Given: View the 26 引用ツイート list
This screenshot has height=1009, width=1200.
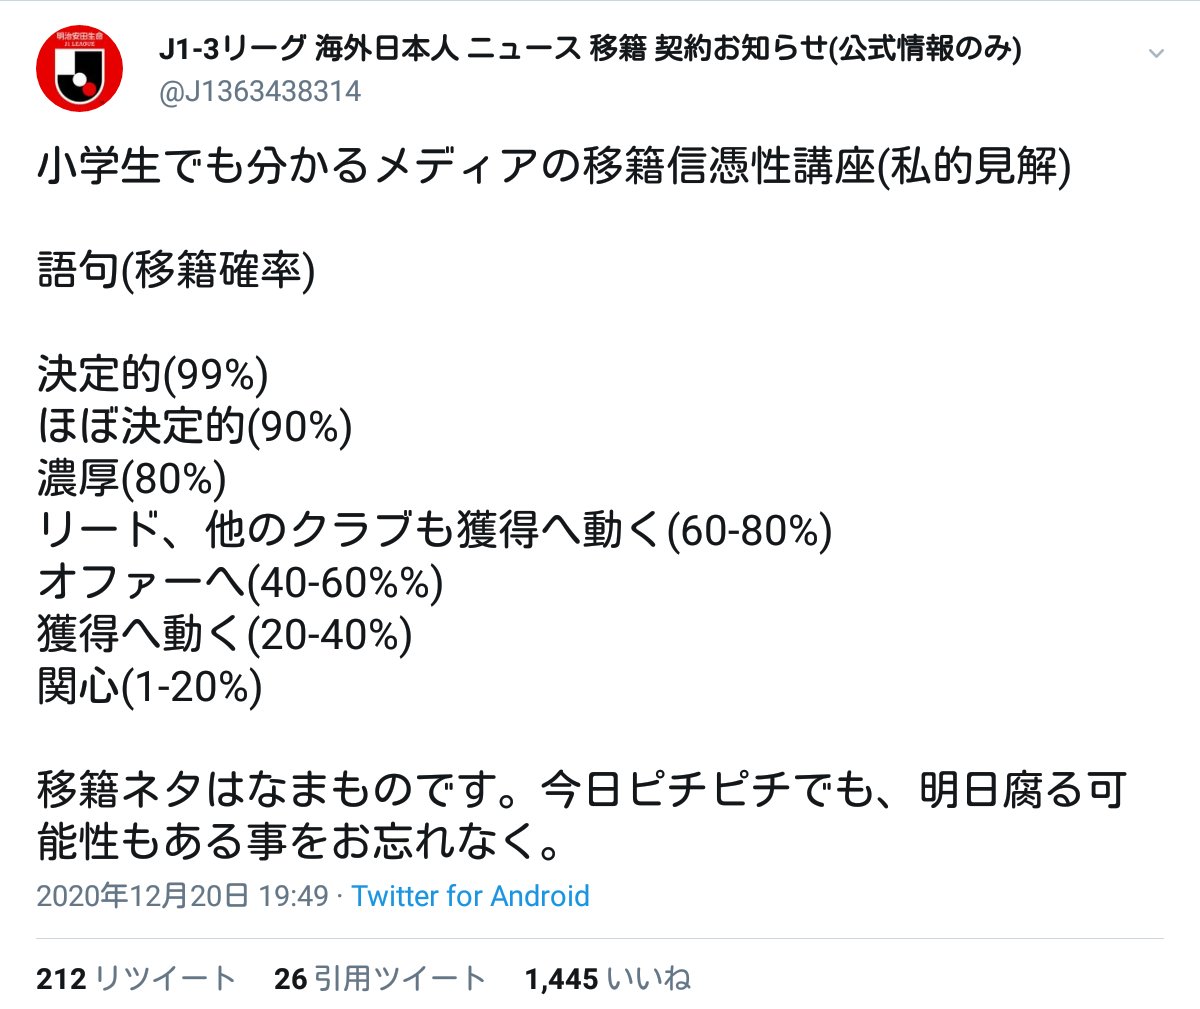Looking at the screenshot, I should click(x=380, y=978).
